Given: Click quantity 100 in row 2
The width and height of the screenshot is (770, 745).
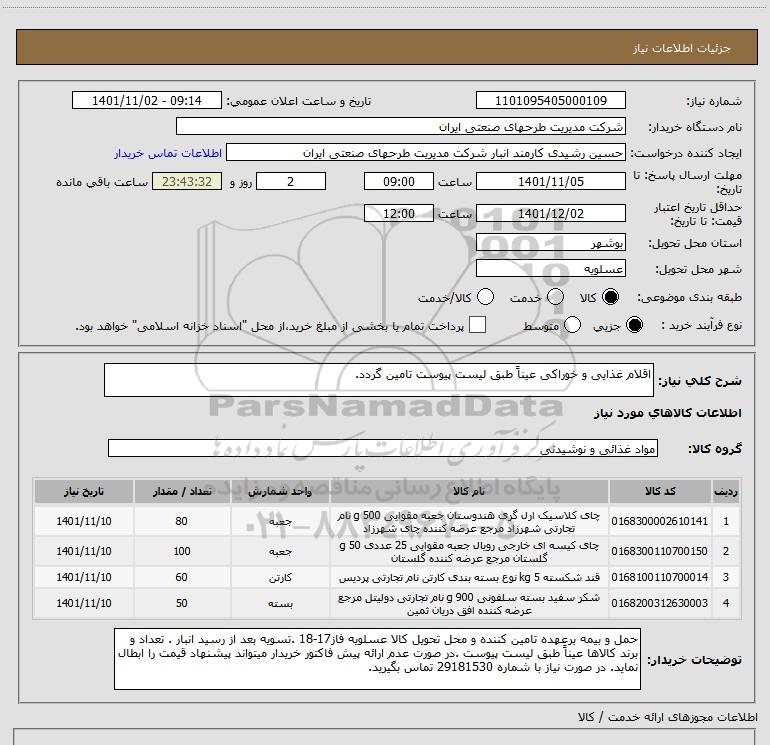Looking at the screenshot, I should 182,551.
